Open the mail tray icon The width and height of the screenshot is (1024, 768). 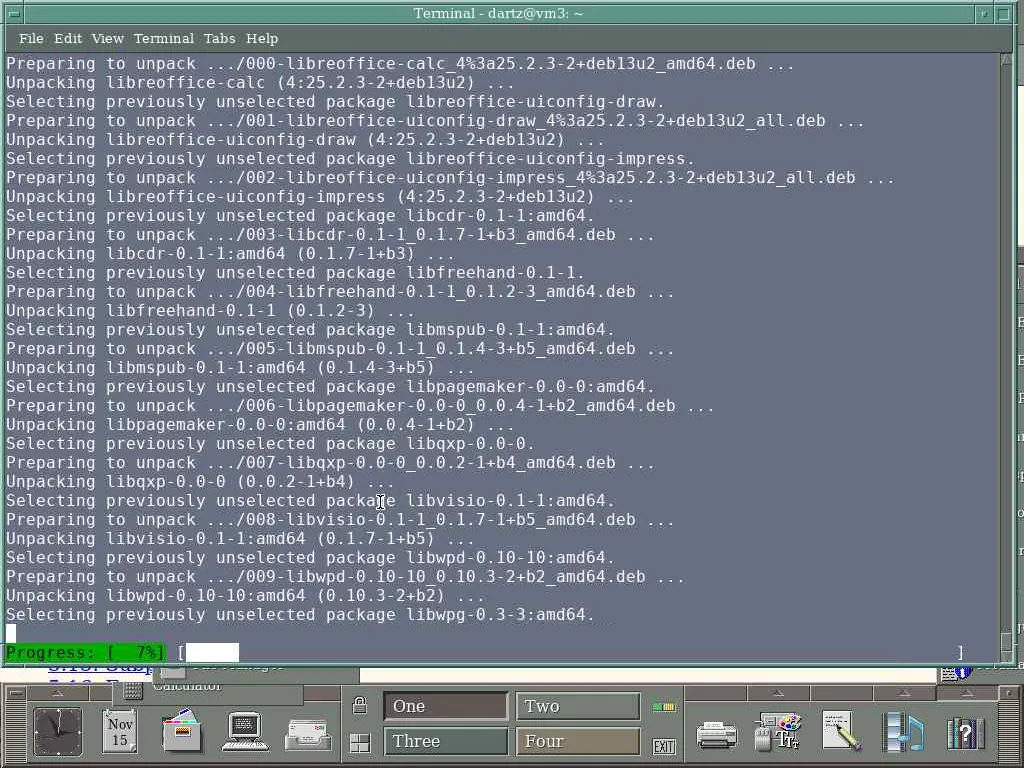click(x=308, y=734)
